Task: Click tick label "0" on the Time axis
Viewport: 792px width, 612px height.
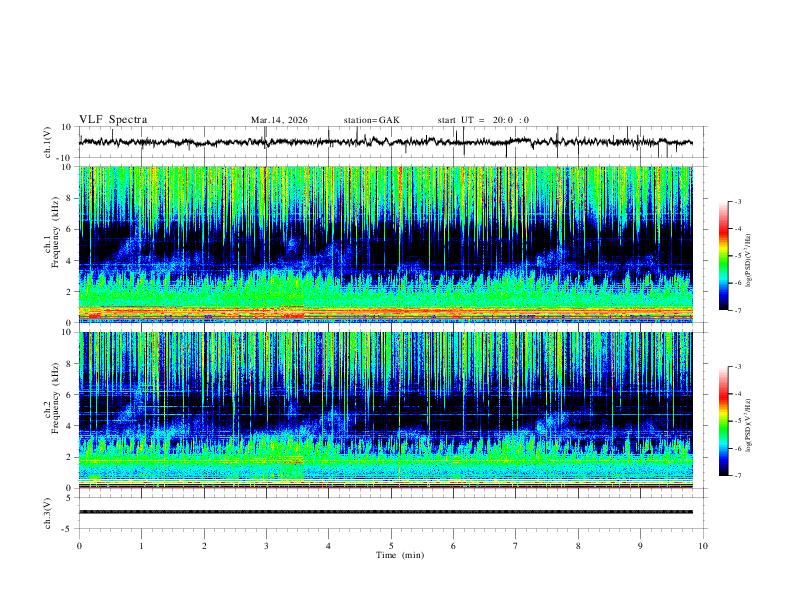Action: point(79,546)
